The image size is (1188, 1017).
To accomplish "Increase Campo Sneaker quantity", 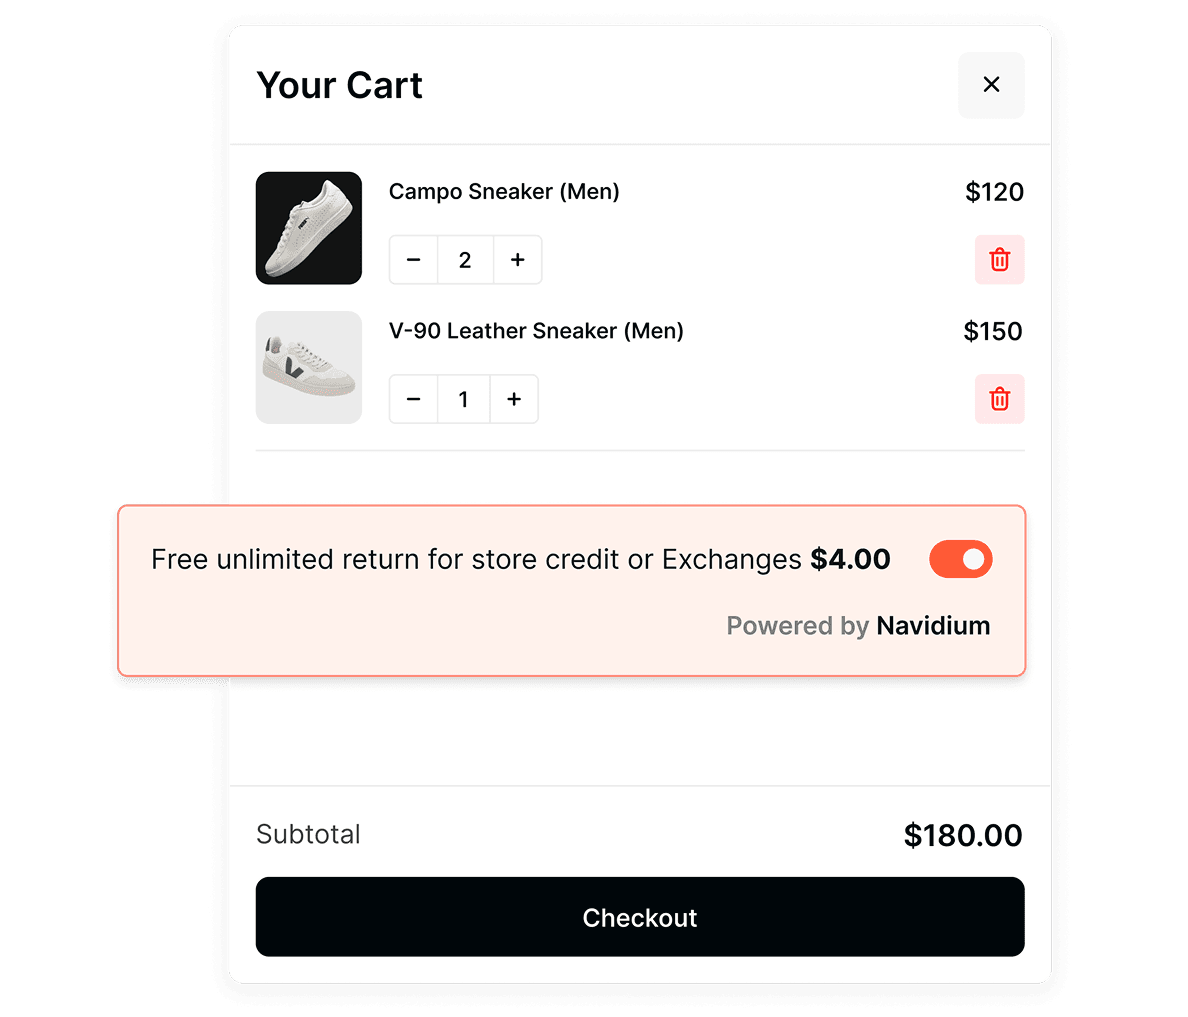I will pos(517,260).
